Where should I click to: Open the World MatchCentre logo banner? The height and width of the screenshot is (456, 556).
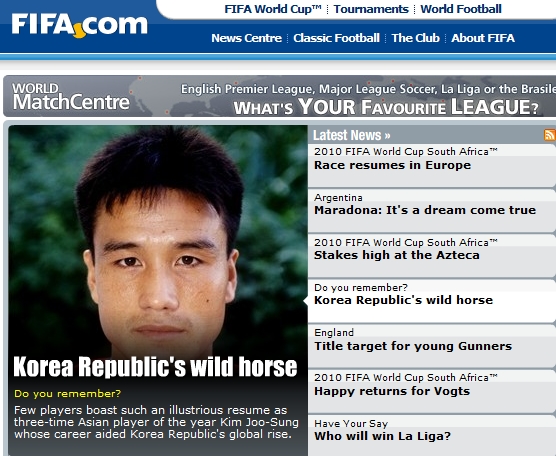(x=71, y=96)
